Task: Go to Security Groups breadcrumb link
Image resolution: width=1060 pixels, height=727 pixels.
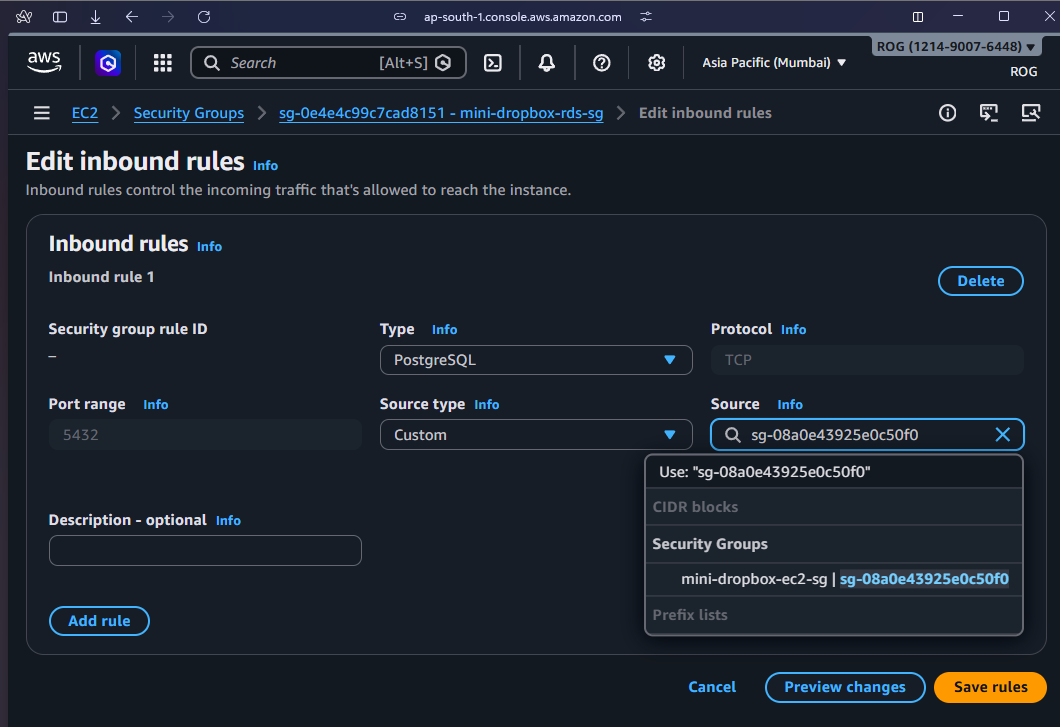Action: [189, 113]
